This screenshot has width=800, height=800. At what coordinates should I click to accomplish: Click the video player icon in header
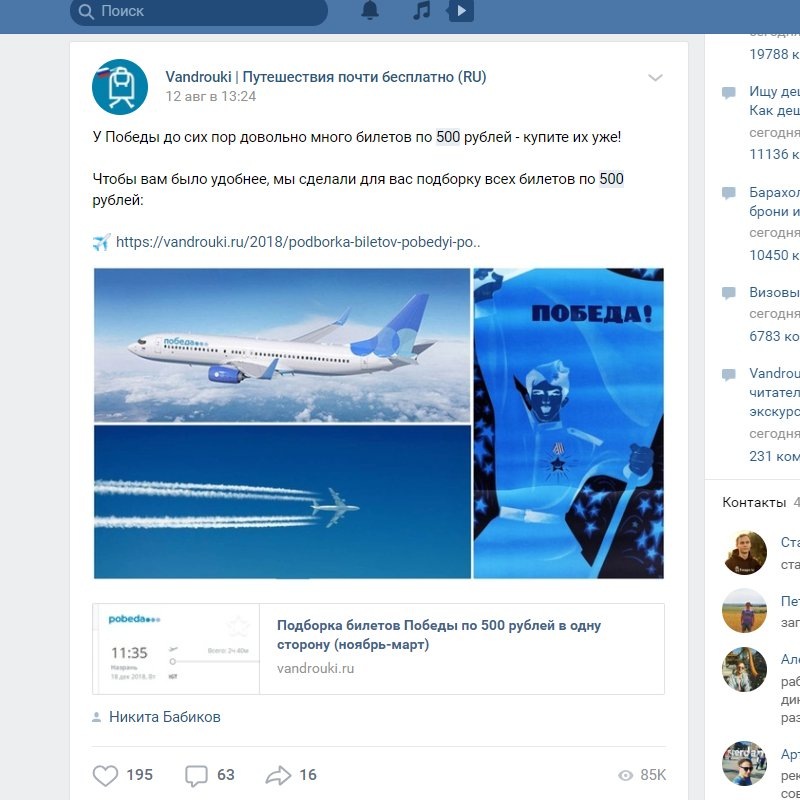tap(461, 10)
